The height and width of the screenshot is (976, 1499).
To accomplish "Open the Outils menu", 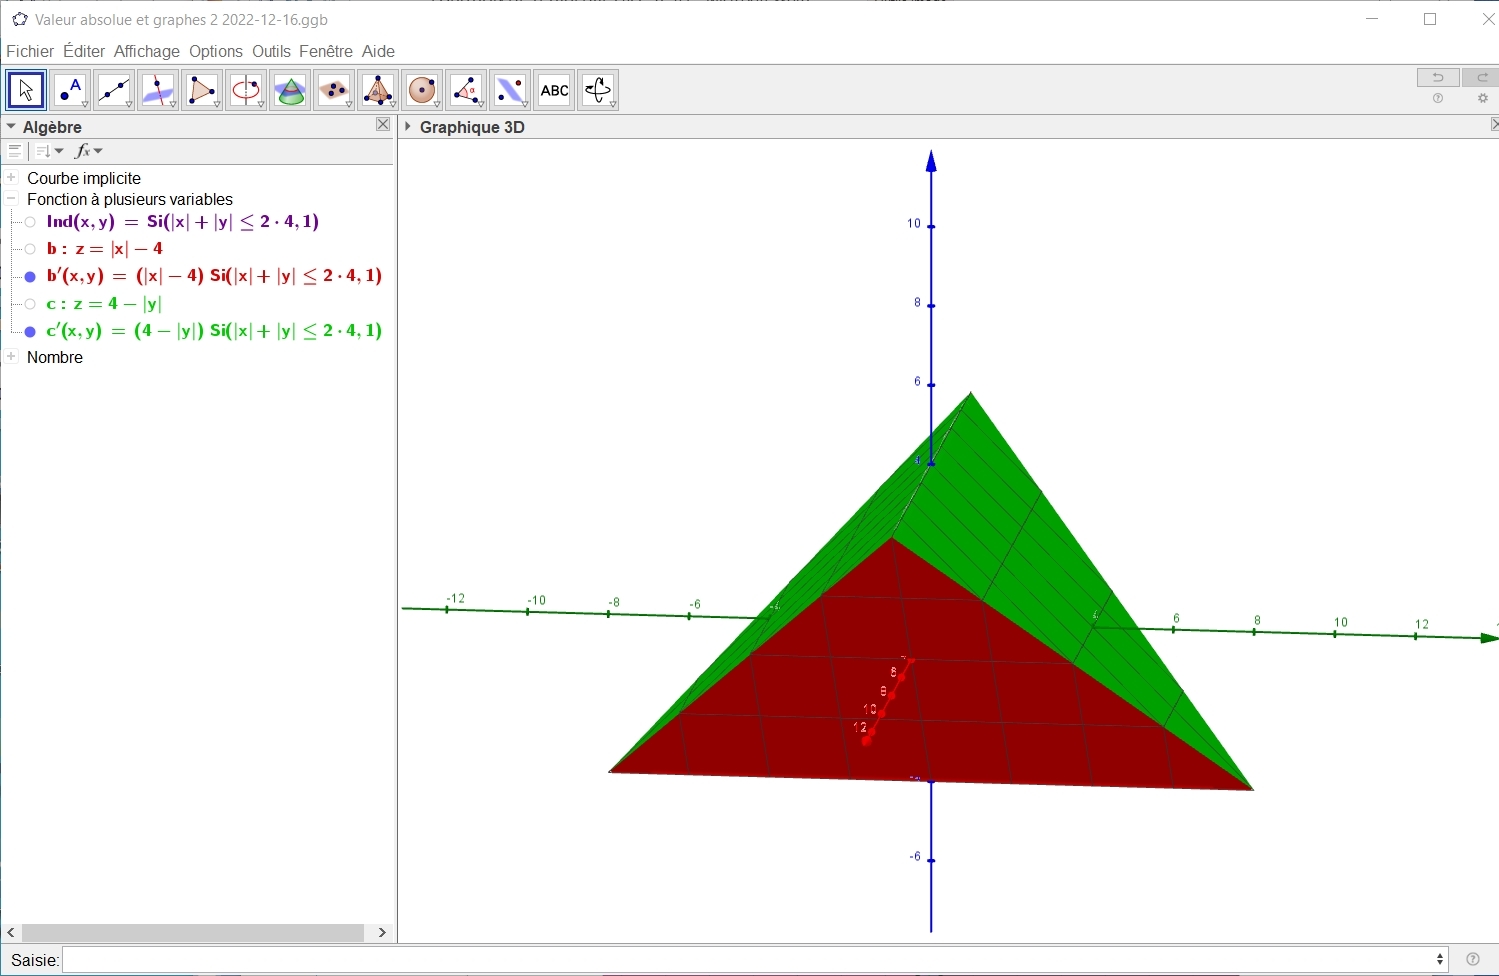I will 271,51.
